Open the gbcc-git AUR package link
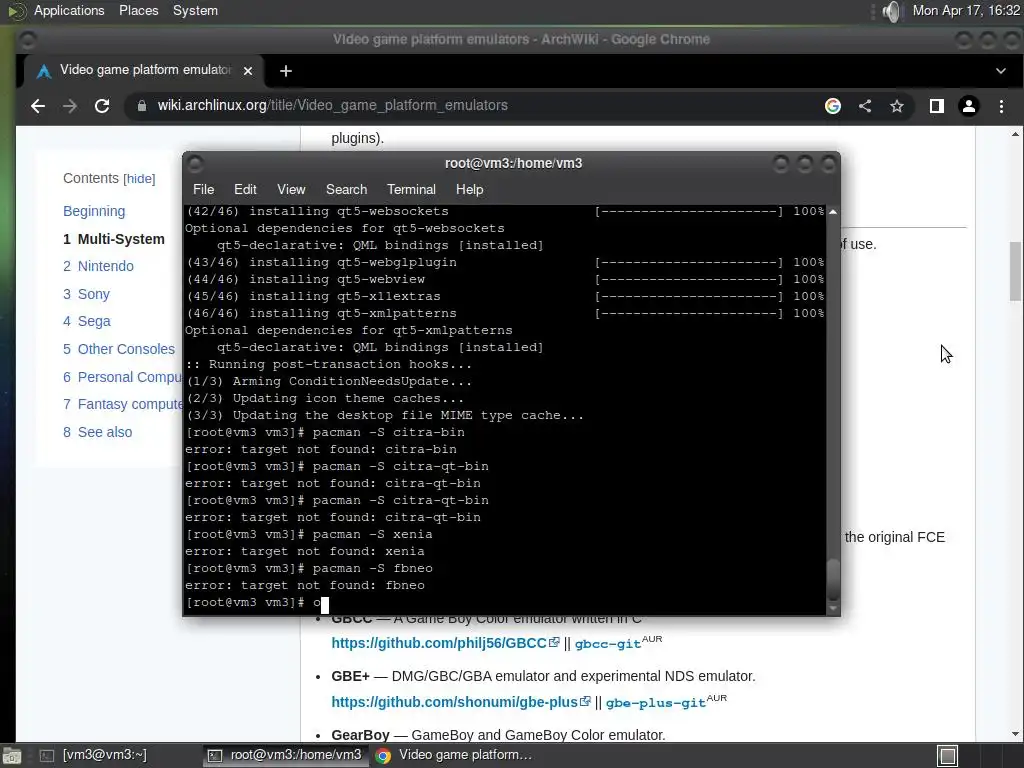The height and width of the screenshot is (768, 1024). pos(607,644)
